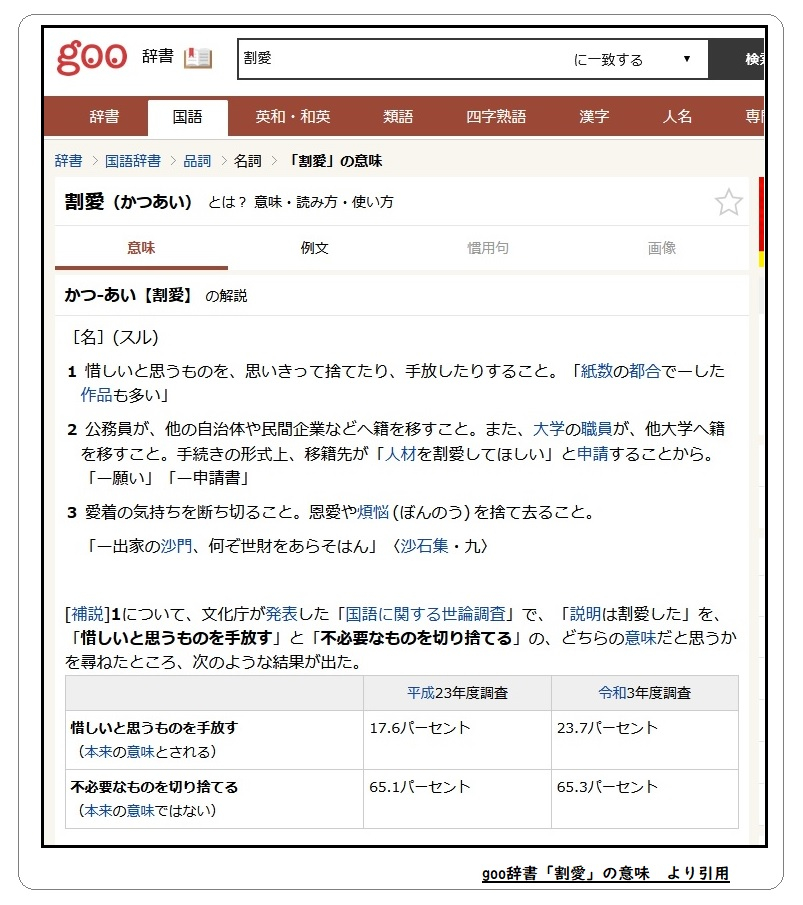Bookmark 割愛 with the star icon
Screen dimensions: 803x905
pos(729,202)
